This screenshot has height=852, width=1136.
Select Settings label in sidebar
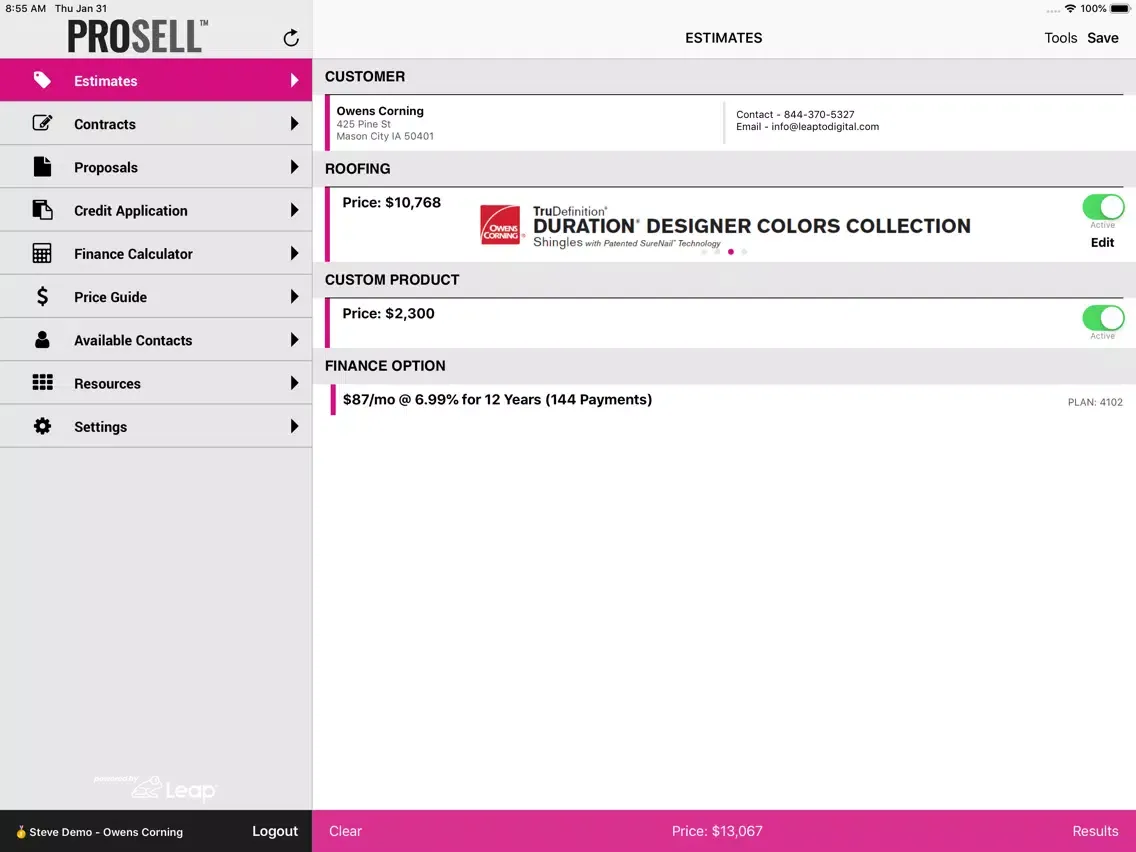[x=100, y=427]
